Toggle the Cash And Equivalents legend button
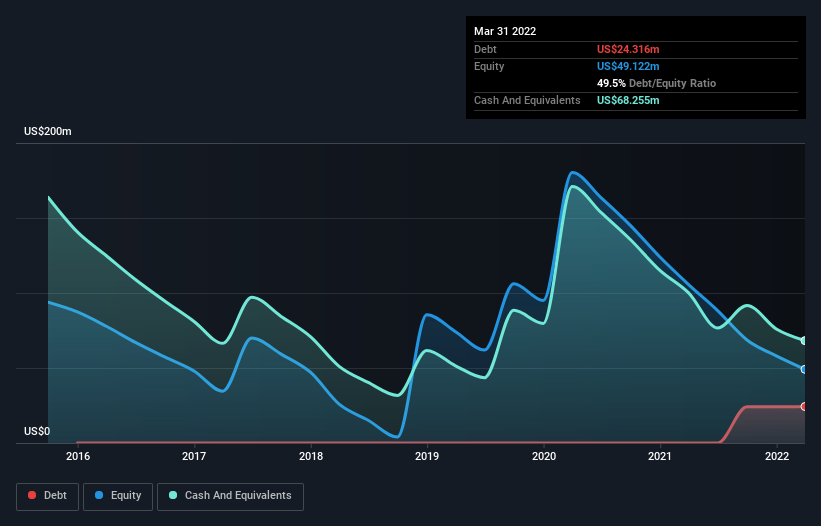Screen dimensions: 821x526 click(x=230, y=496)
